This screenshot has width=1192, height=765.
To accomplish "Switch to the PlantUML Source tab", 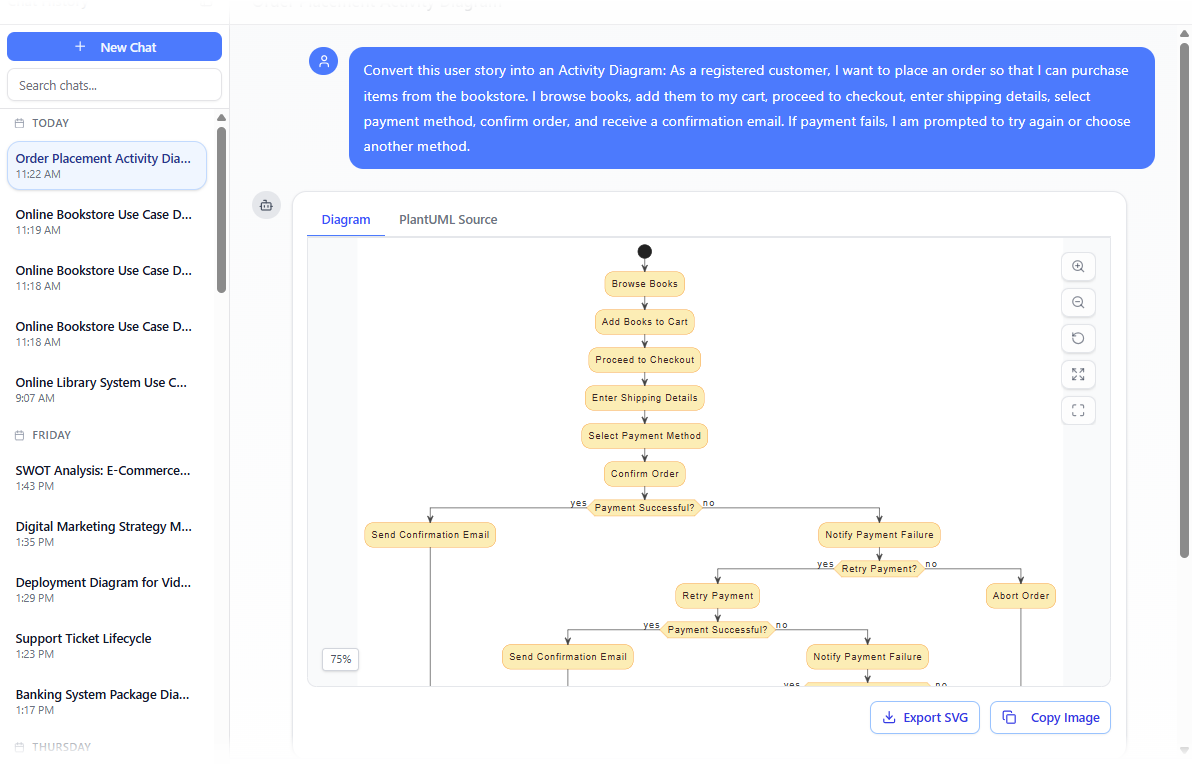I will [x=448, y=219].
